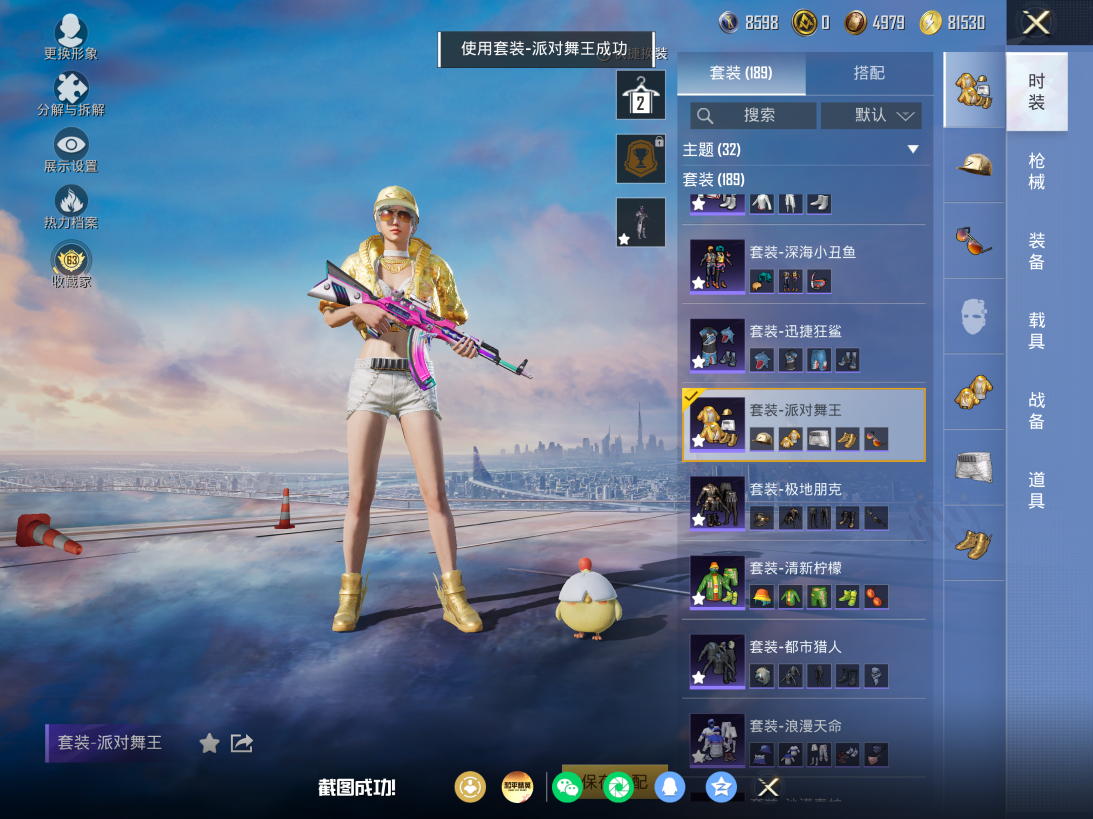Screen dimensions: 1093x819
Task: Go to 装备 equipment menu
Action: coord(1037,252)
